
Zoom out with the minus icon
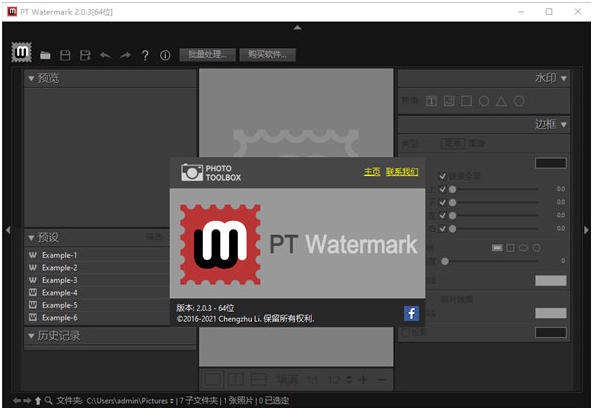[382, 379]
